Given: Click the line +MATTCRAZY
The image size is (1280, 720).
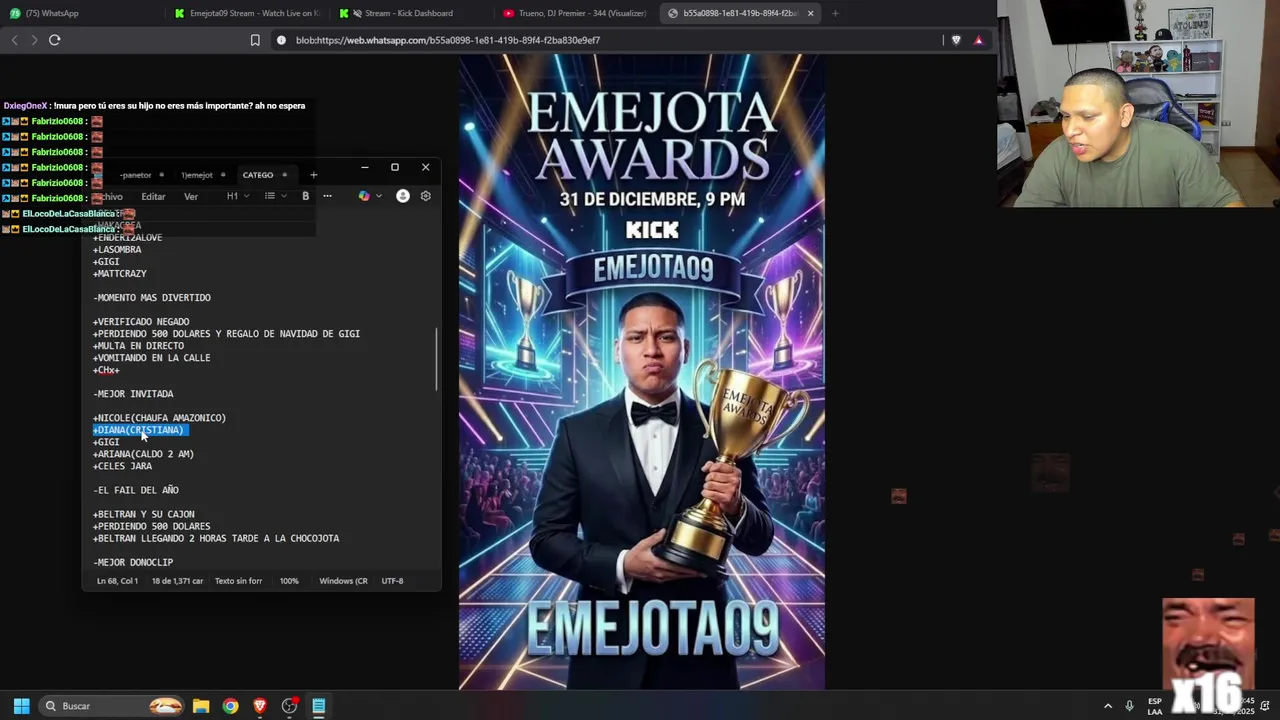Looking at the screenshot, I should [120, 274].
